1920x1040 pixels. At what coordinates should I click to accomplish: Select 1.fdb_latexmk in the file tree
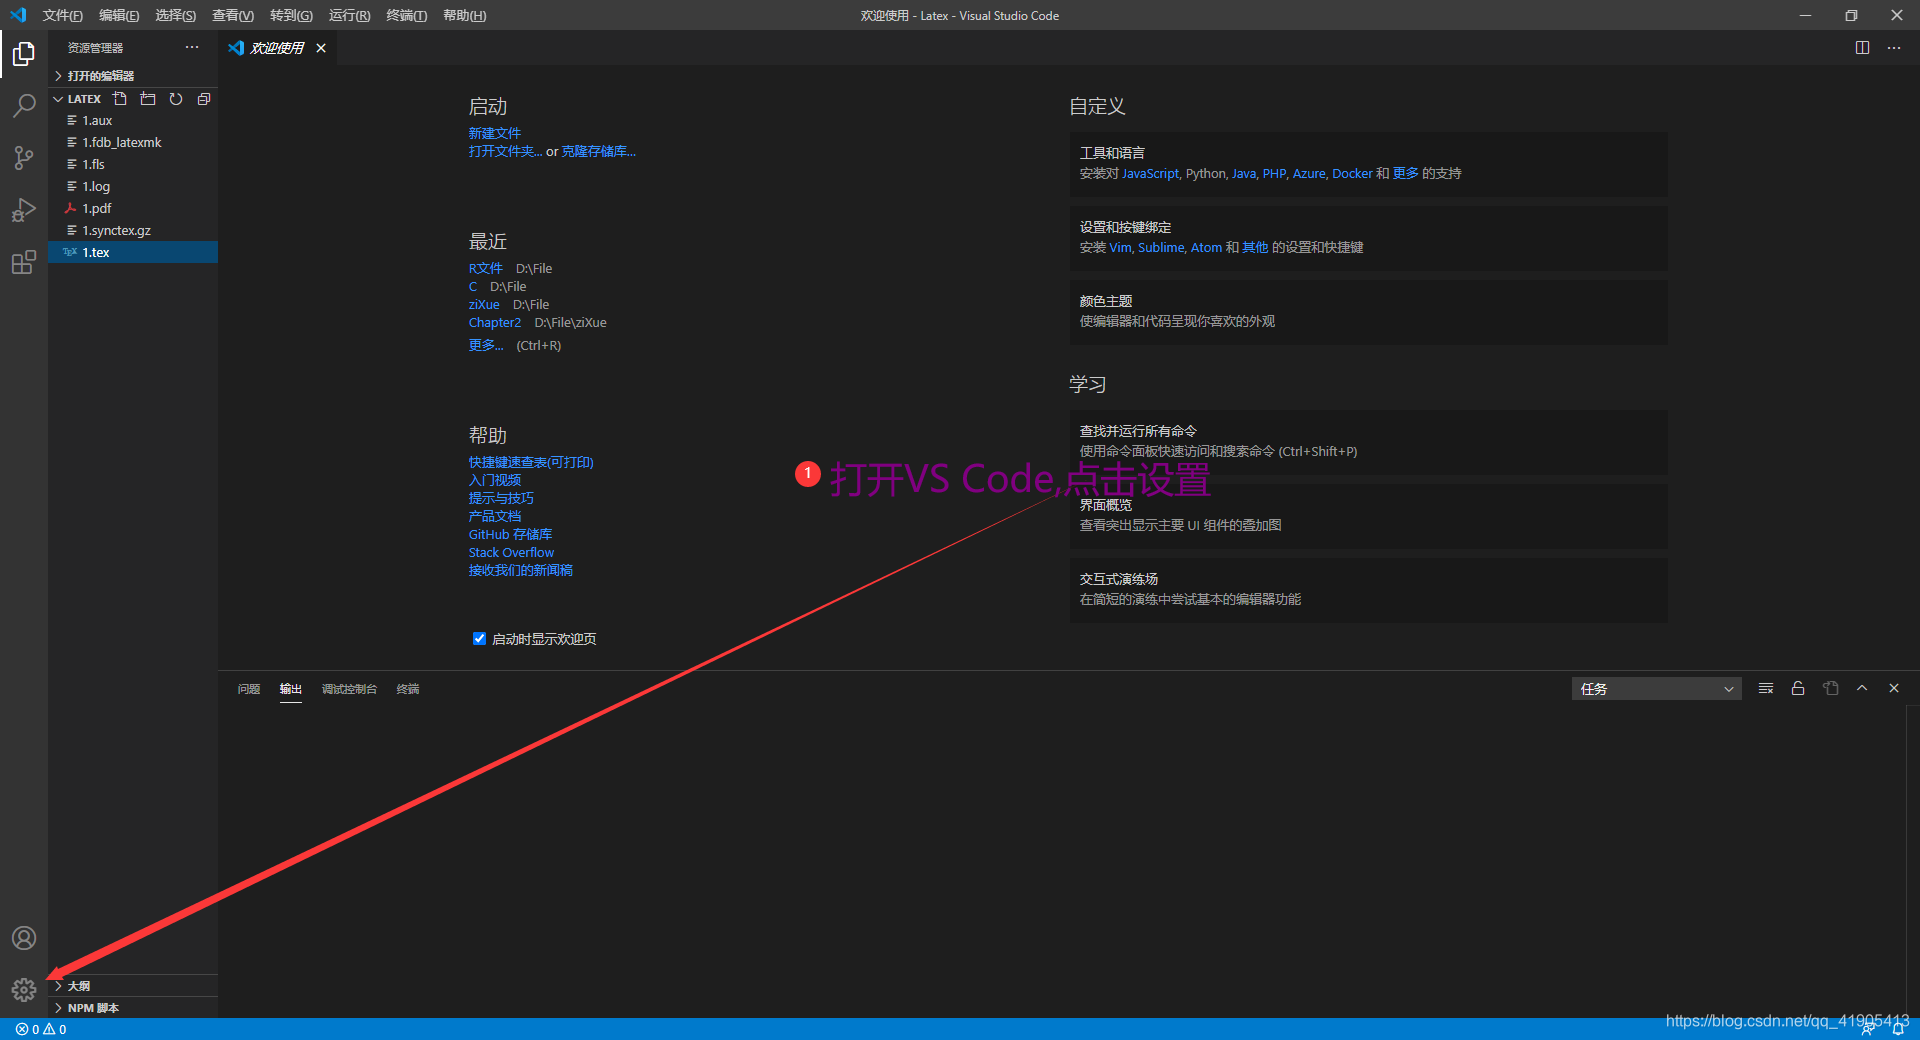(133, 142)
